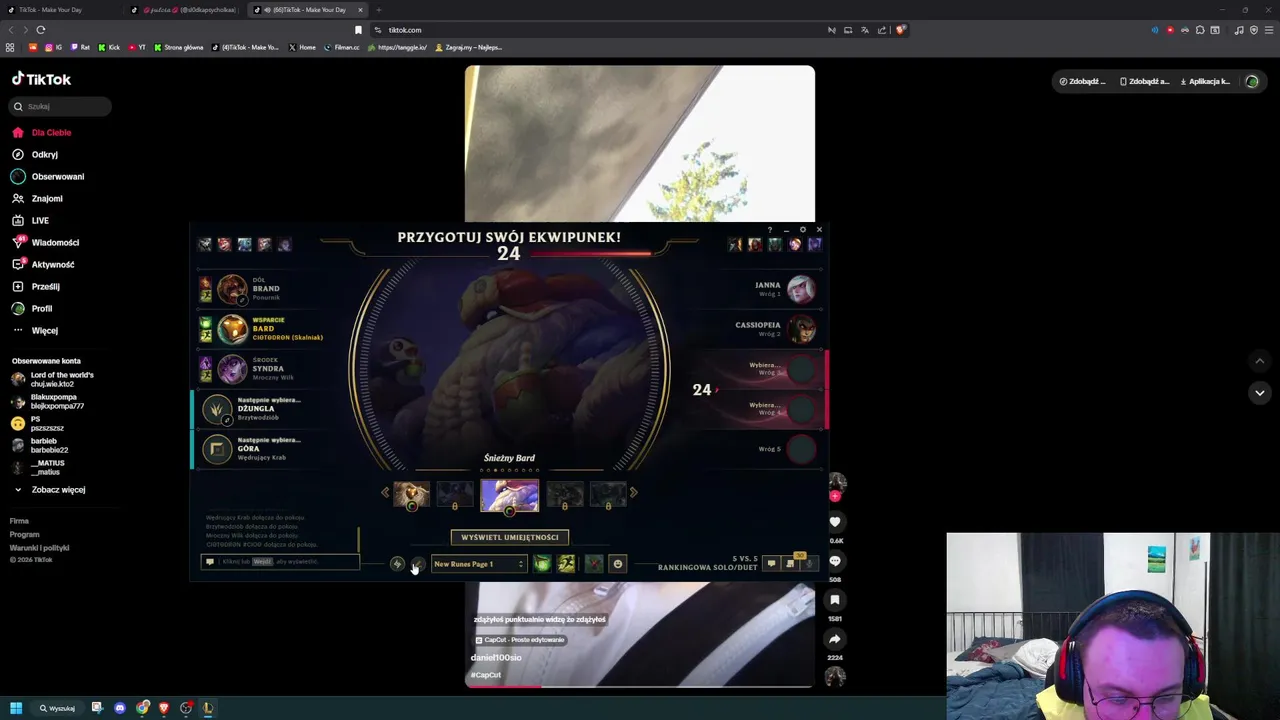Go to next TikTok video down arrow

click(x=1260, y=393)
